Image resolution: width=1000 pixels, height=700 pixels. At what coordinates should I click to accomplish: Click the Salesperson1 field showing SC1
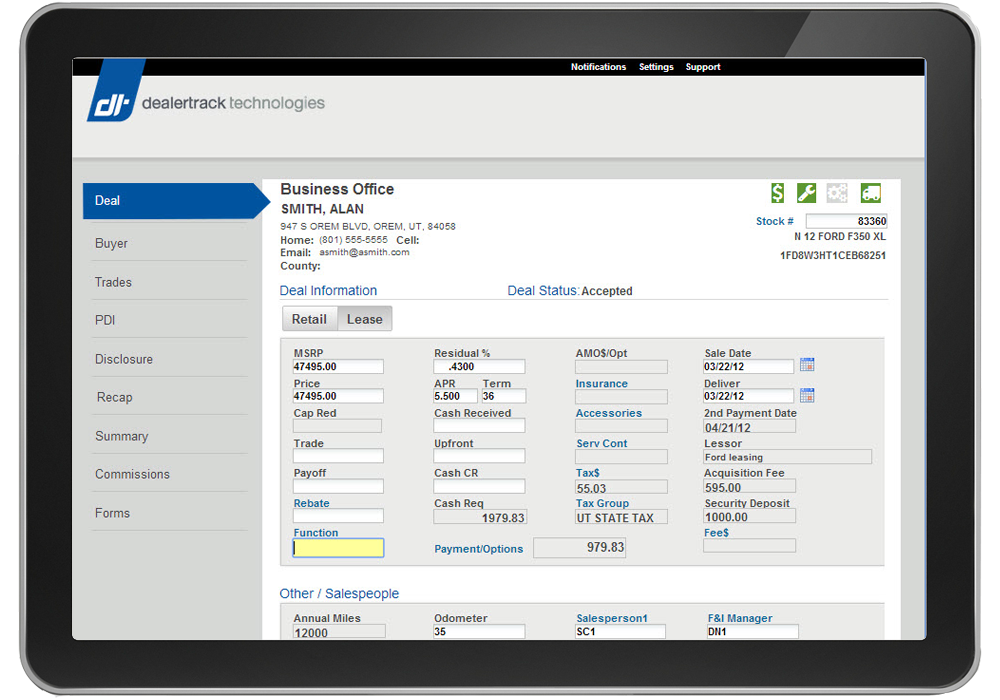click(620, 632)
